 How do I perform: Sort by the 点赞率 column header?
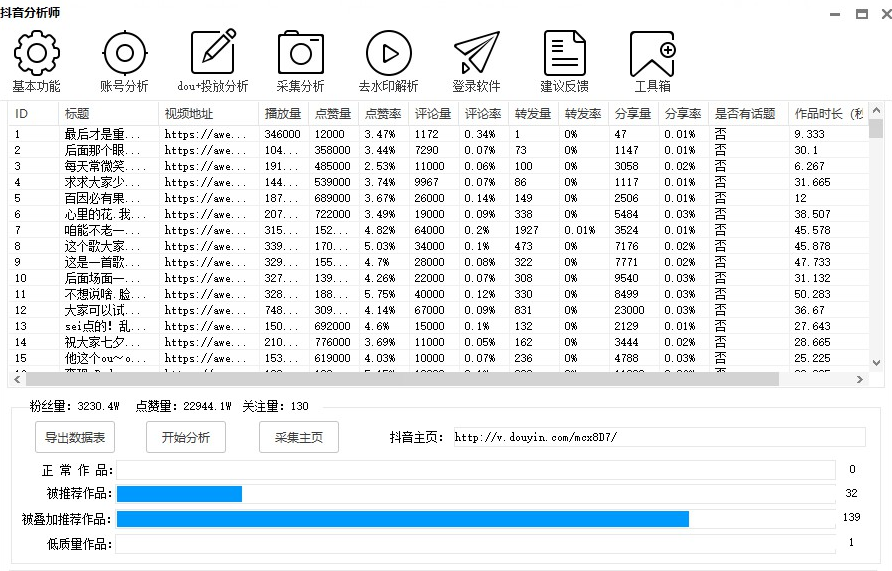pos(383,114)
